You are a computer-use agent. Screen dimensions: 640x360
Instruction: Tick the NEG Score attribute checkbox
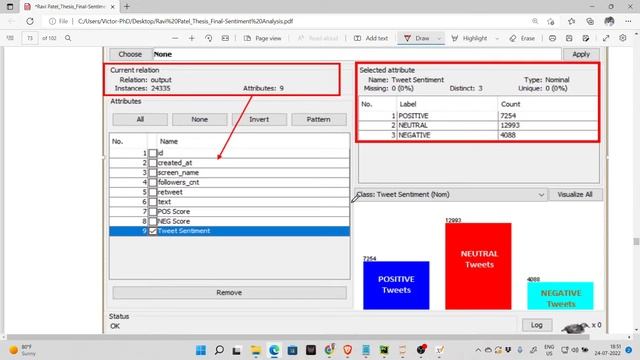coord(153,222)
